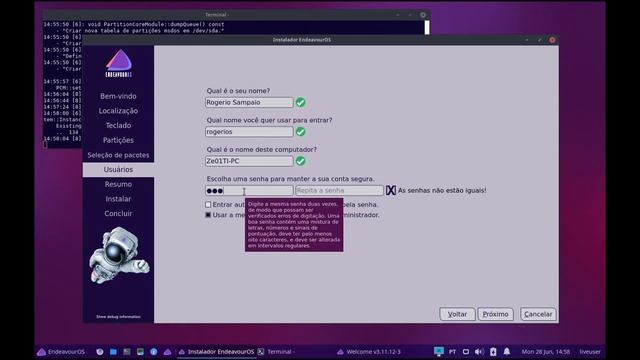Click the 'As senhas não estão iguais!' message
640x360 pixels.
[442, 191]
